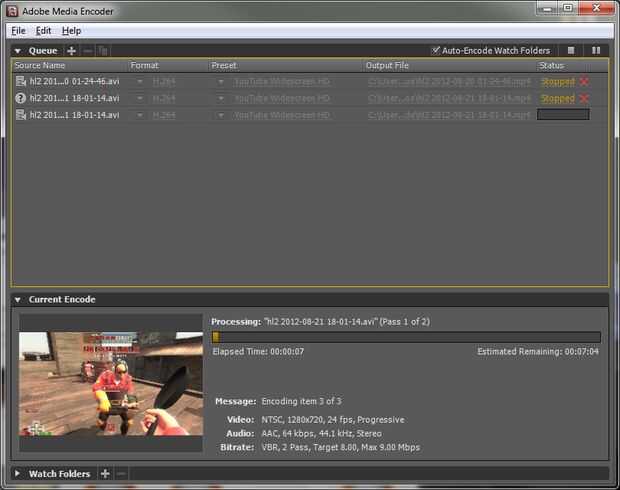Click H.264 format link in second row
The height and width of the screenshot is (490, 620).
point(164,98)
